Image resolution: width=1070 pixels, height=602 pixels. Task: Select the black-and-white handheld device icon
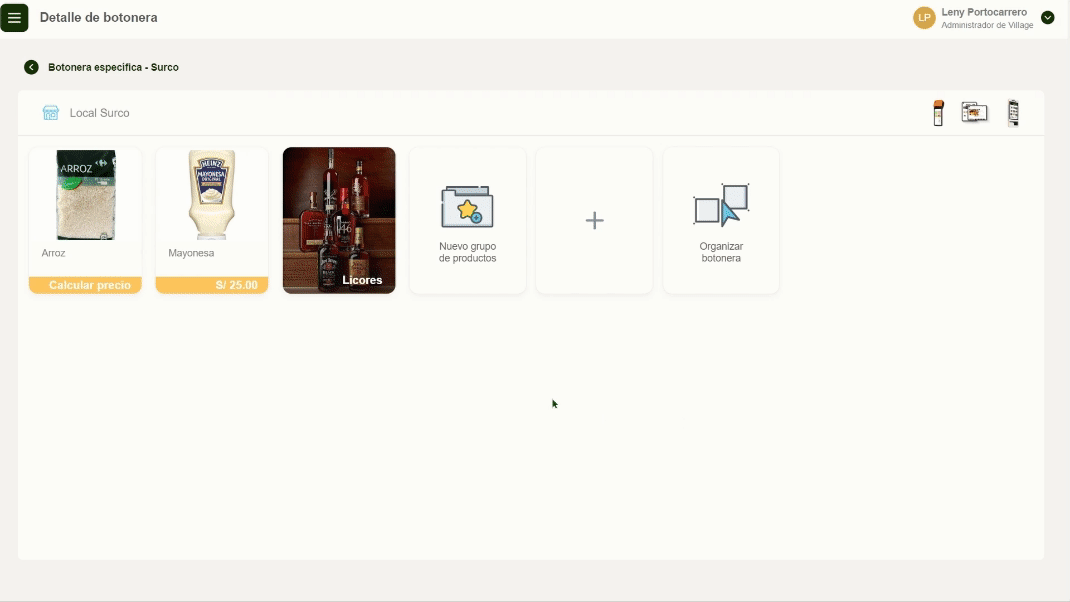tap(1013, 113)
